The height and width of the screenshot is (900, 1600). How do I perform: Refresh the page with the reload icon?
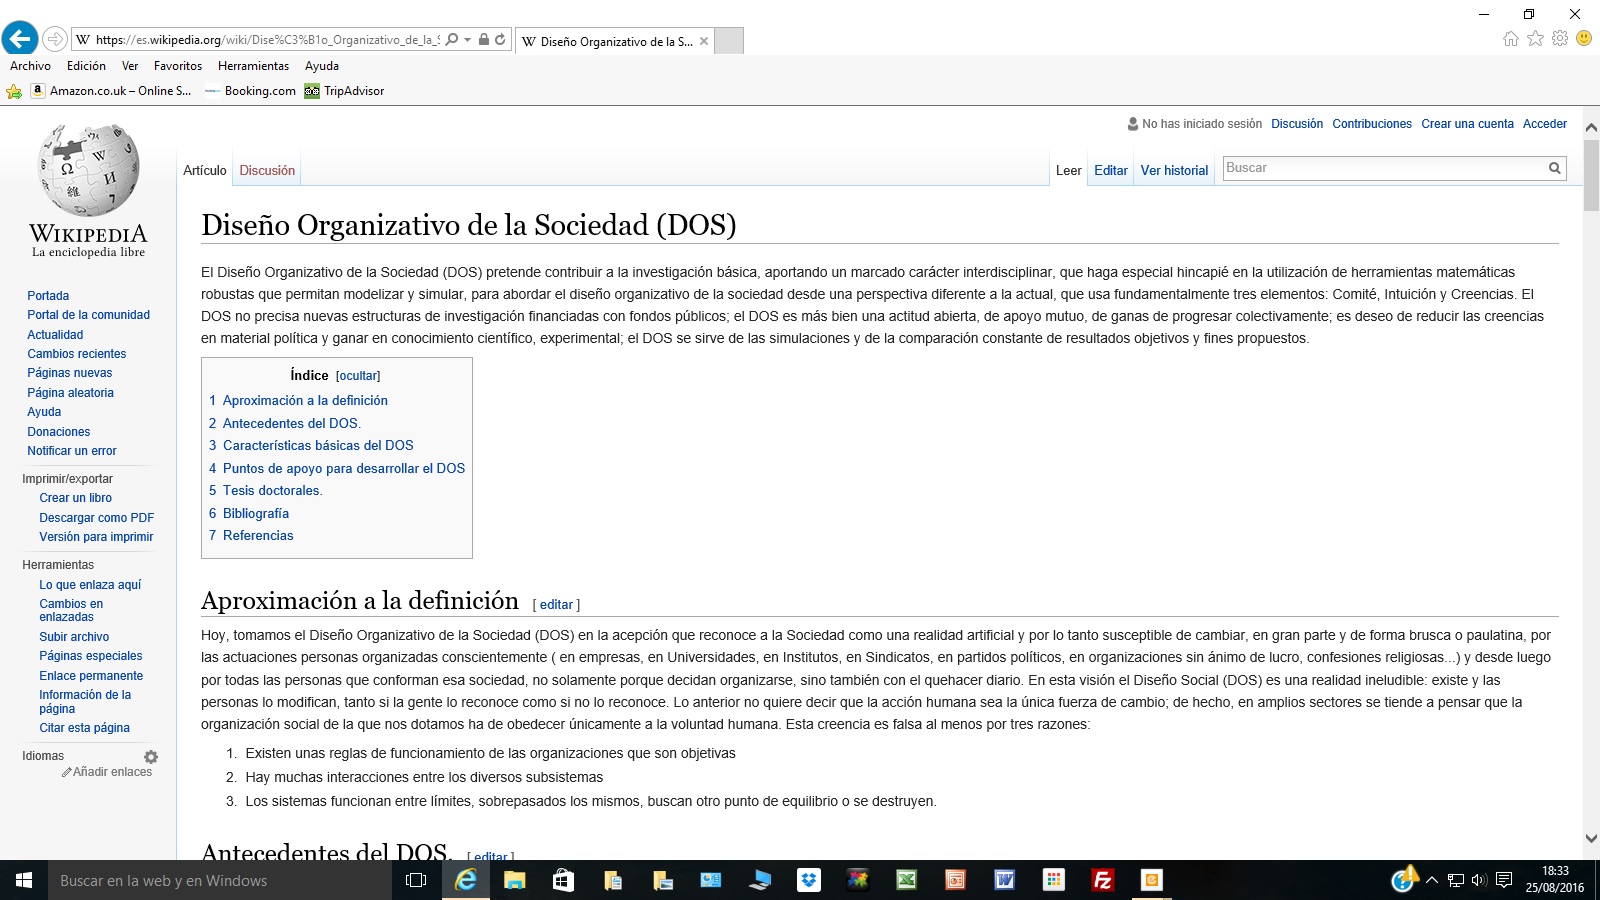500,40
